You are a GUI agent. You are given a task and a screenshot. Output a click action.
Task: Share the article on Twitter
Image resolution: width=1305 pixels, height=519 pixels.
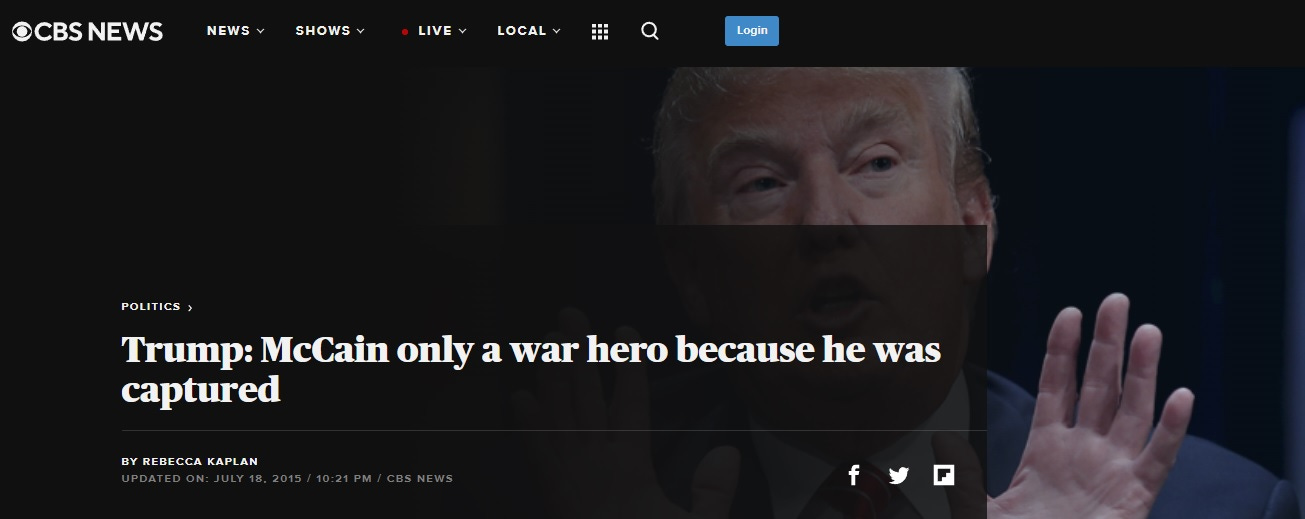click(x=899, y=476)
